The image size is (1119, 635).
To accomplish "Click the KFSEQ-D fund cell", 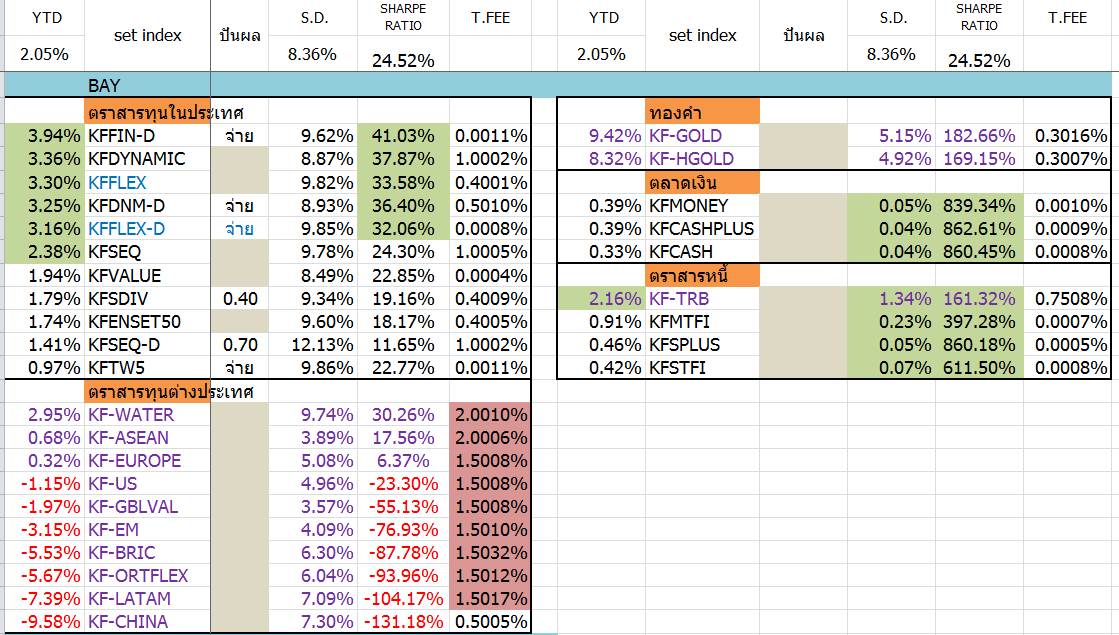I will point(147,345).
